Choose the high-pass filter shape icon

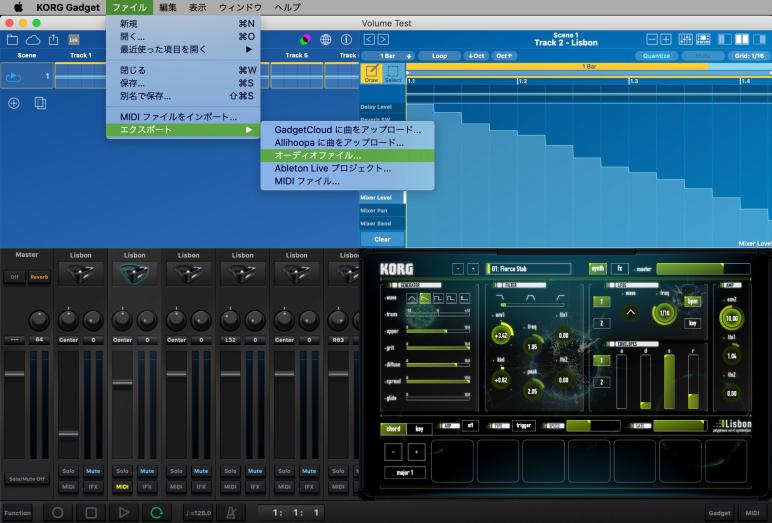click(x=560, y=298)
